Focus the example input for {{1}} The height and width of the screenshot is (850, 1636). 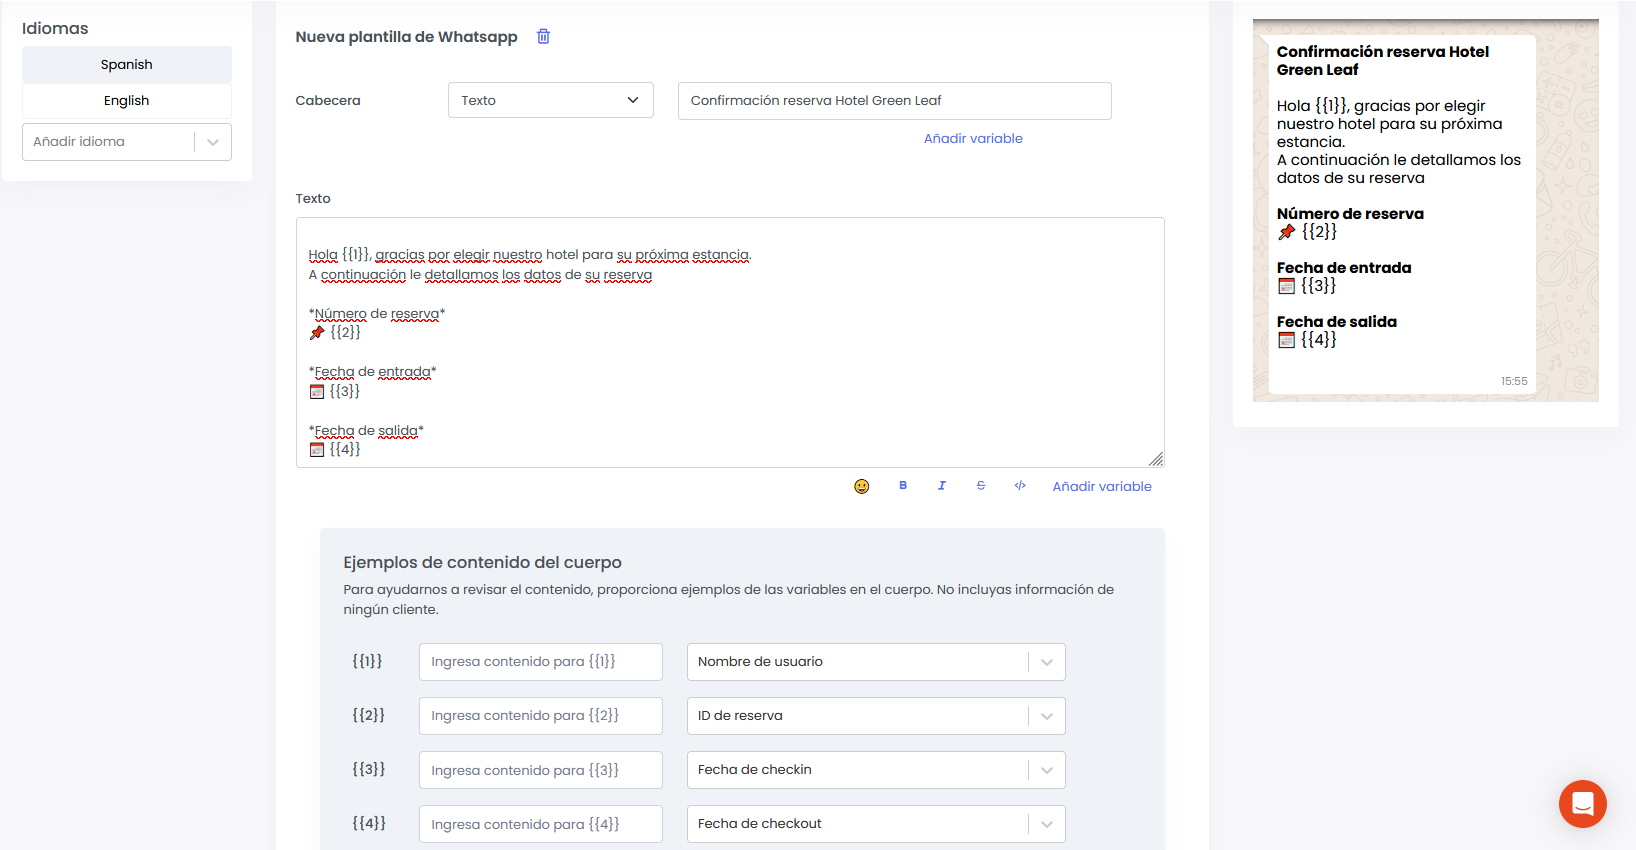coord(540,662)
